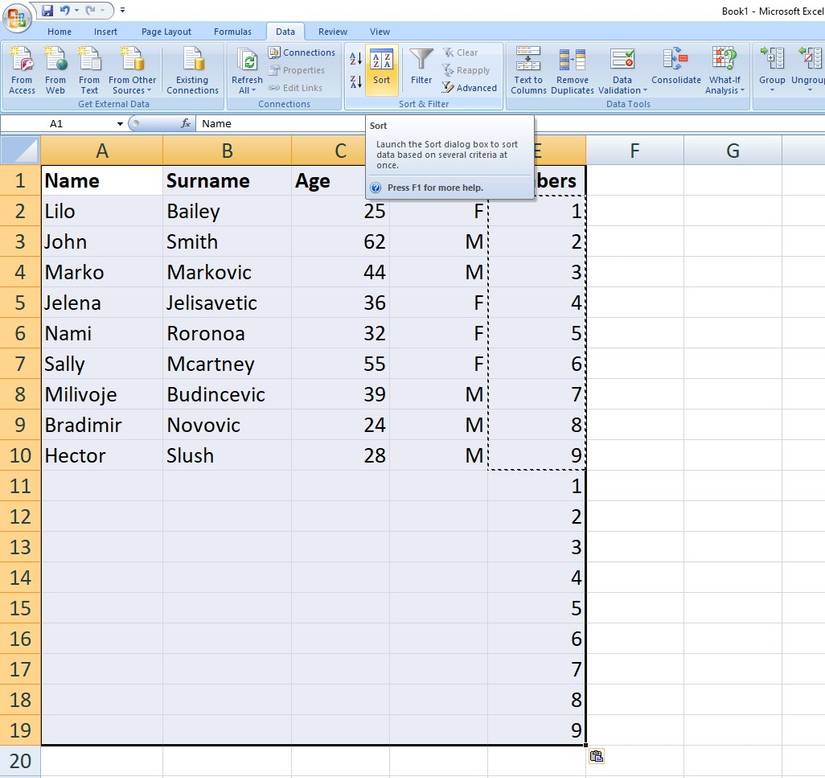The width and height of the screenshot is (825, 778).
Task: Click the Paste Options smart tag
Action: [x=596, y=756]
